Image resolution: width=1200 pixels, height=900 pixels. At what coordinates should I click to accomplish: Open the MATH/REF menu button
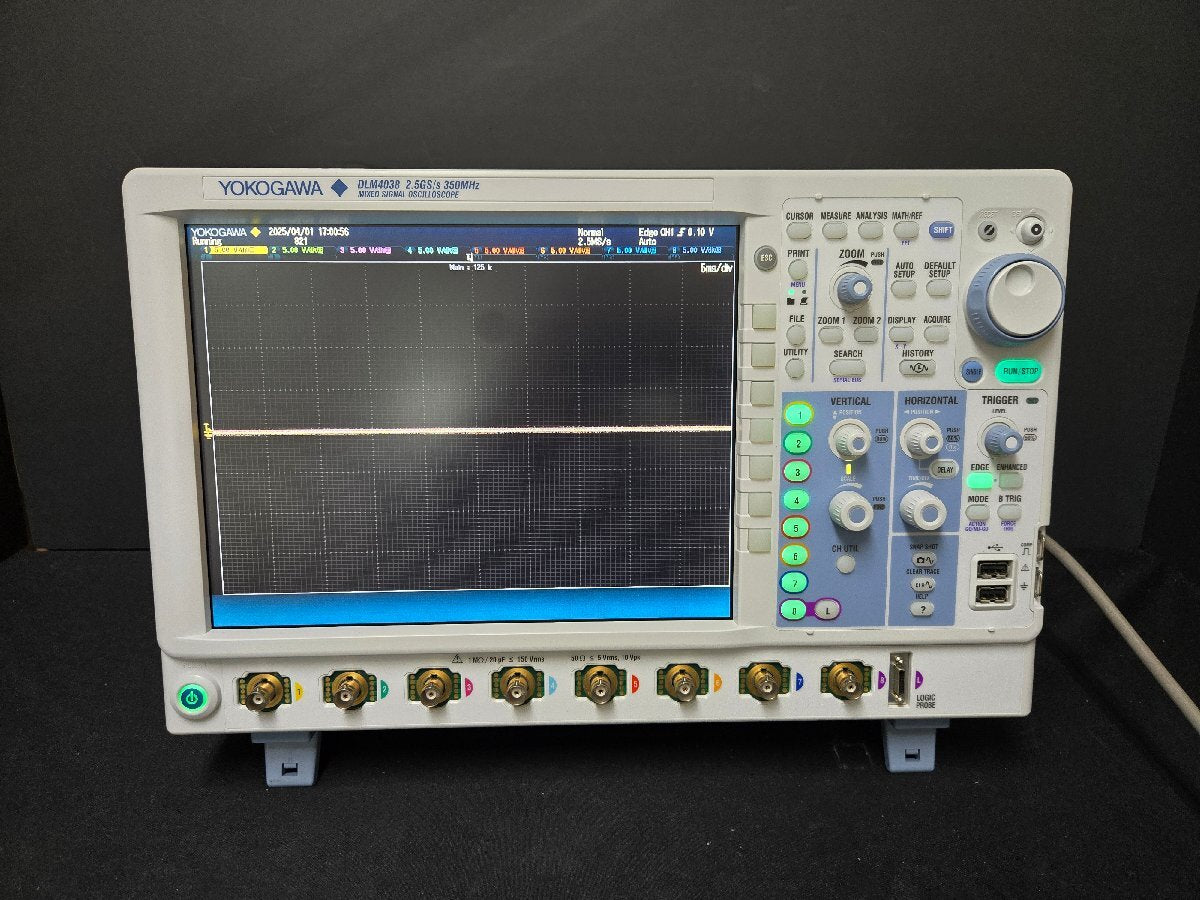(906, 230)
